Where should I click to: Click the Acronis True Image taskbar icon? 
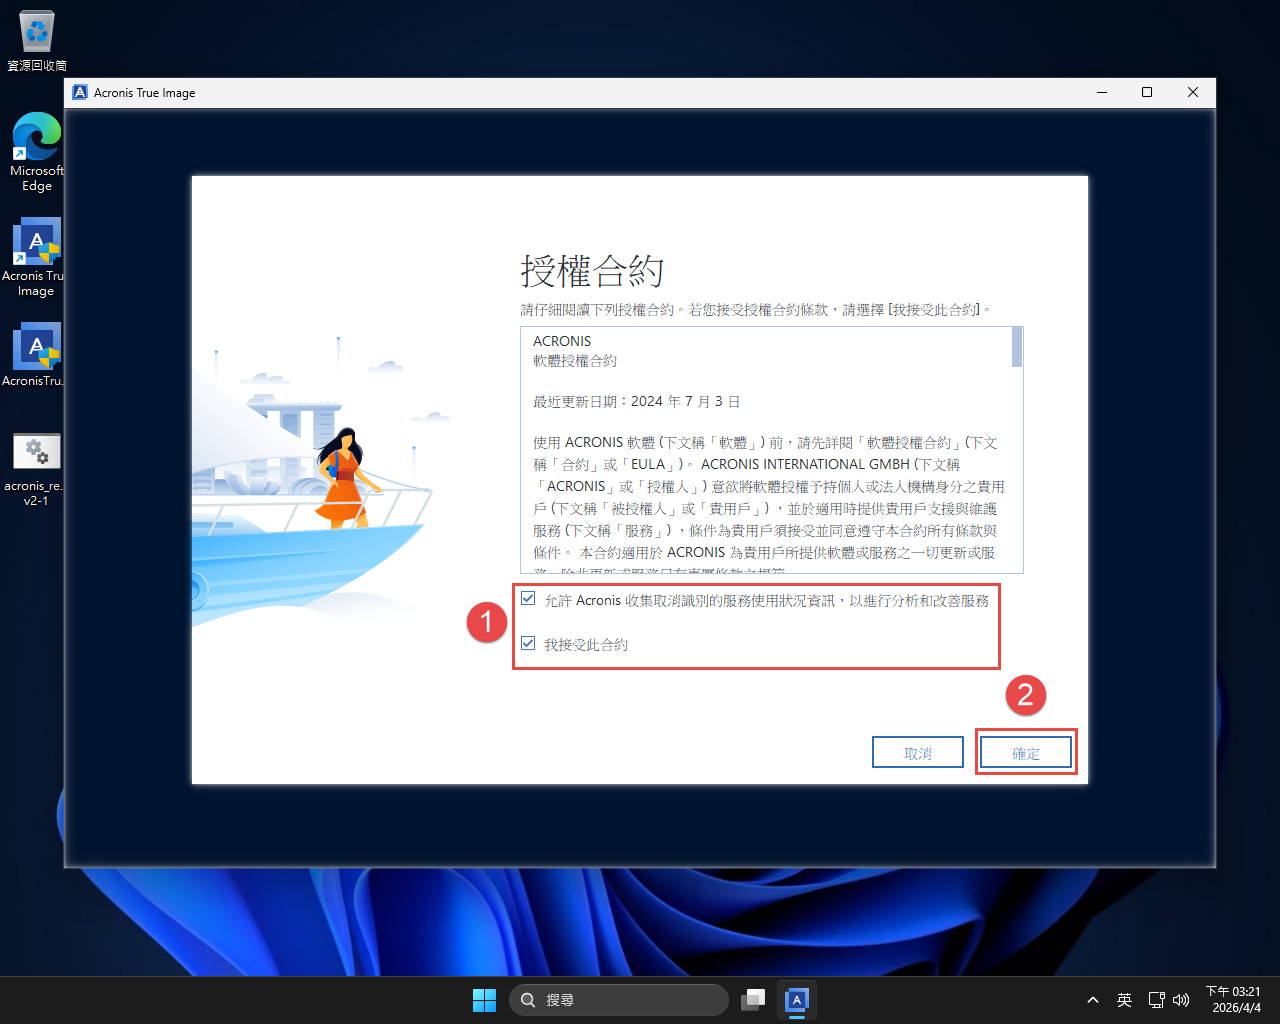[x=797, y=1000]
